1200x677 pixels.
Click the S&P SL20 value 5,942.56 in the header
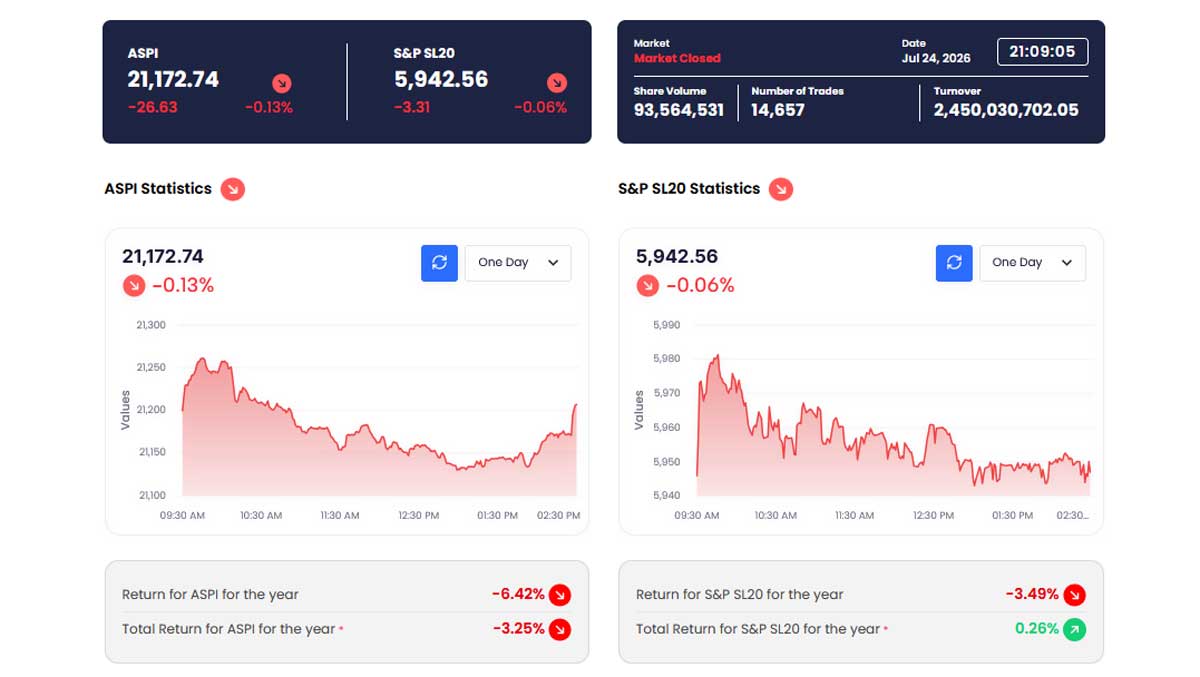click(x=441, y=79)
